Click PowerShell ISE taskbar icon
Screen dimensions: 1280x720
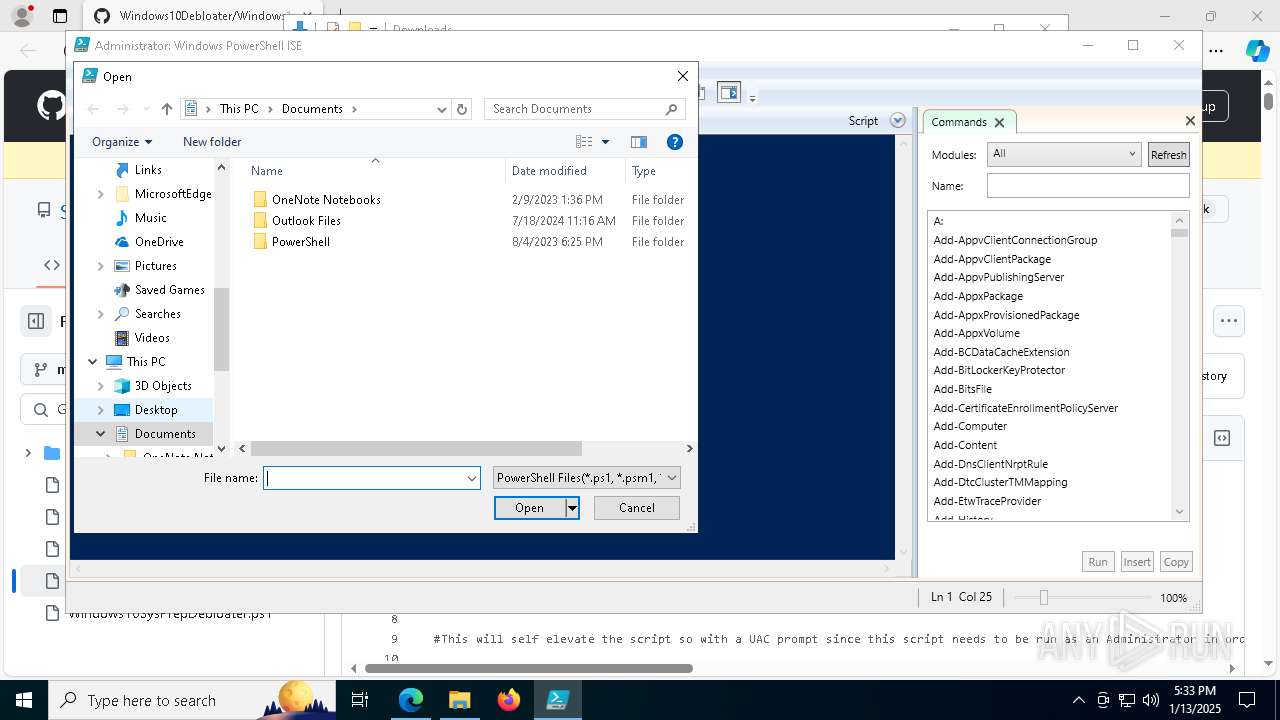point(557,700)
